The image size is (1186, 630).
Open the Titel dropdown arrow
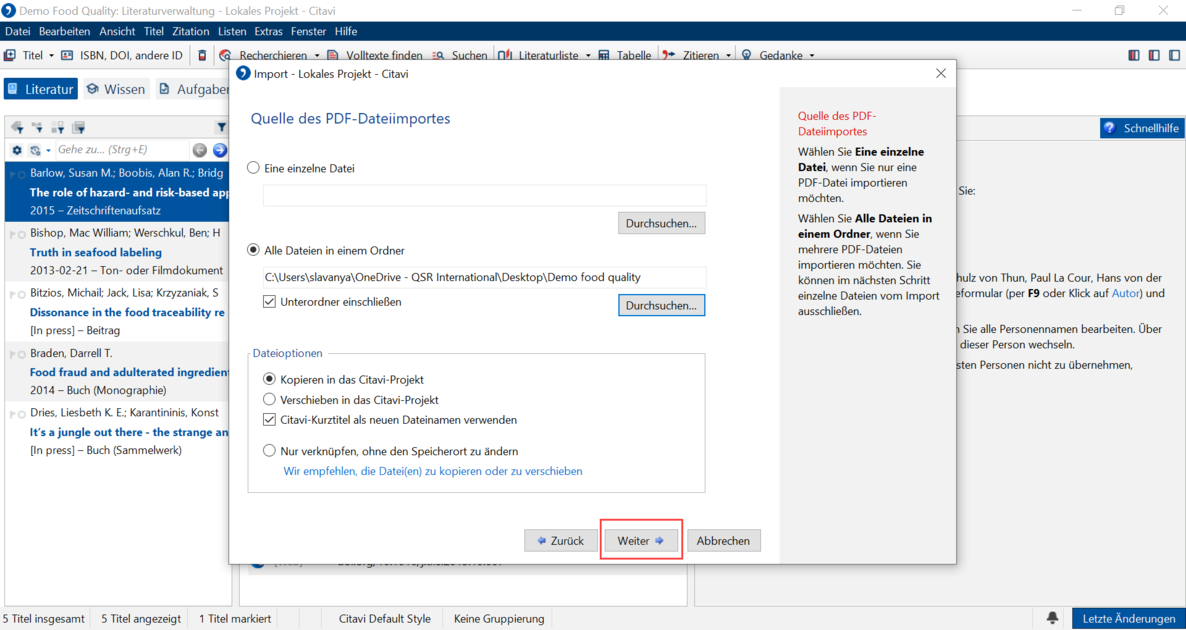51,55
